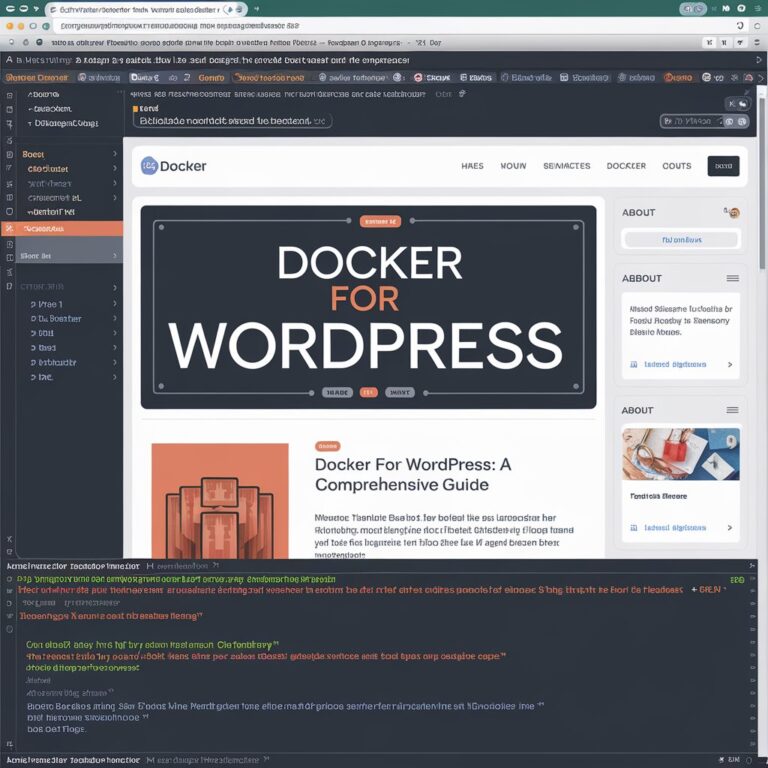Expand the "Boest" row chevron in the left panel
The width and height of the screenshot is (768, 768).
(115, 154)
